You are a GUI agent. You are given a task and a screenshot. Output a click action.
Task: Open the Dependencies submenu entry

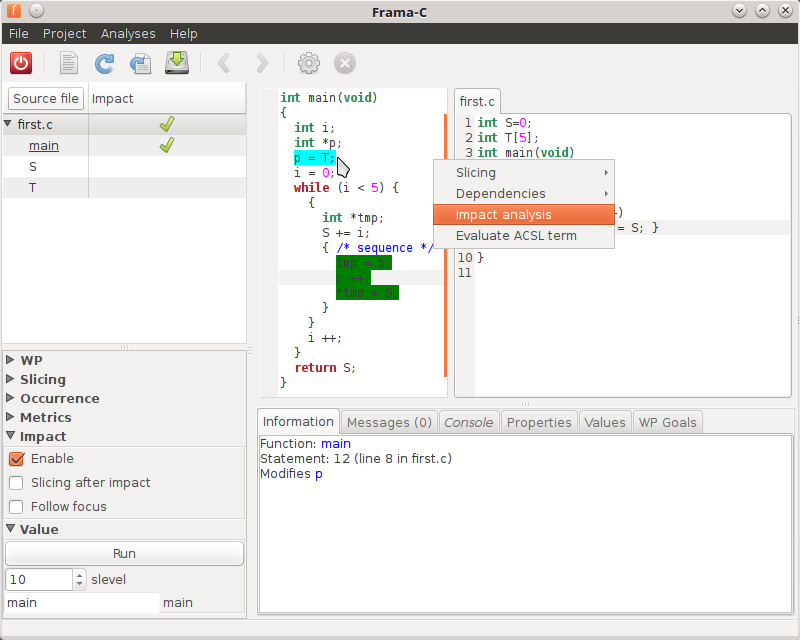[523, 193]
